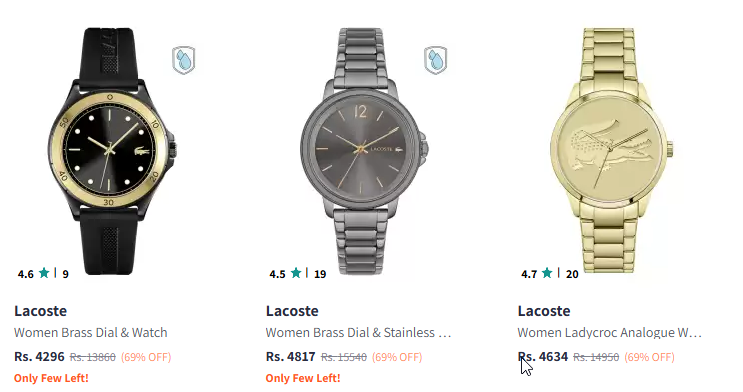The height and width of the screenshot is (392, 743).
Task: Click the Rs. 4817 price
Action: tap(290, 356)
